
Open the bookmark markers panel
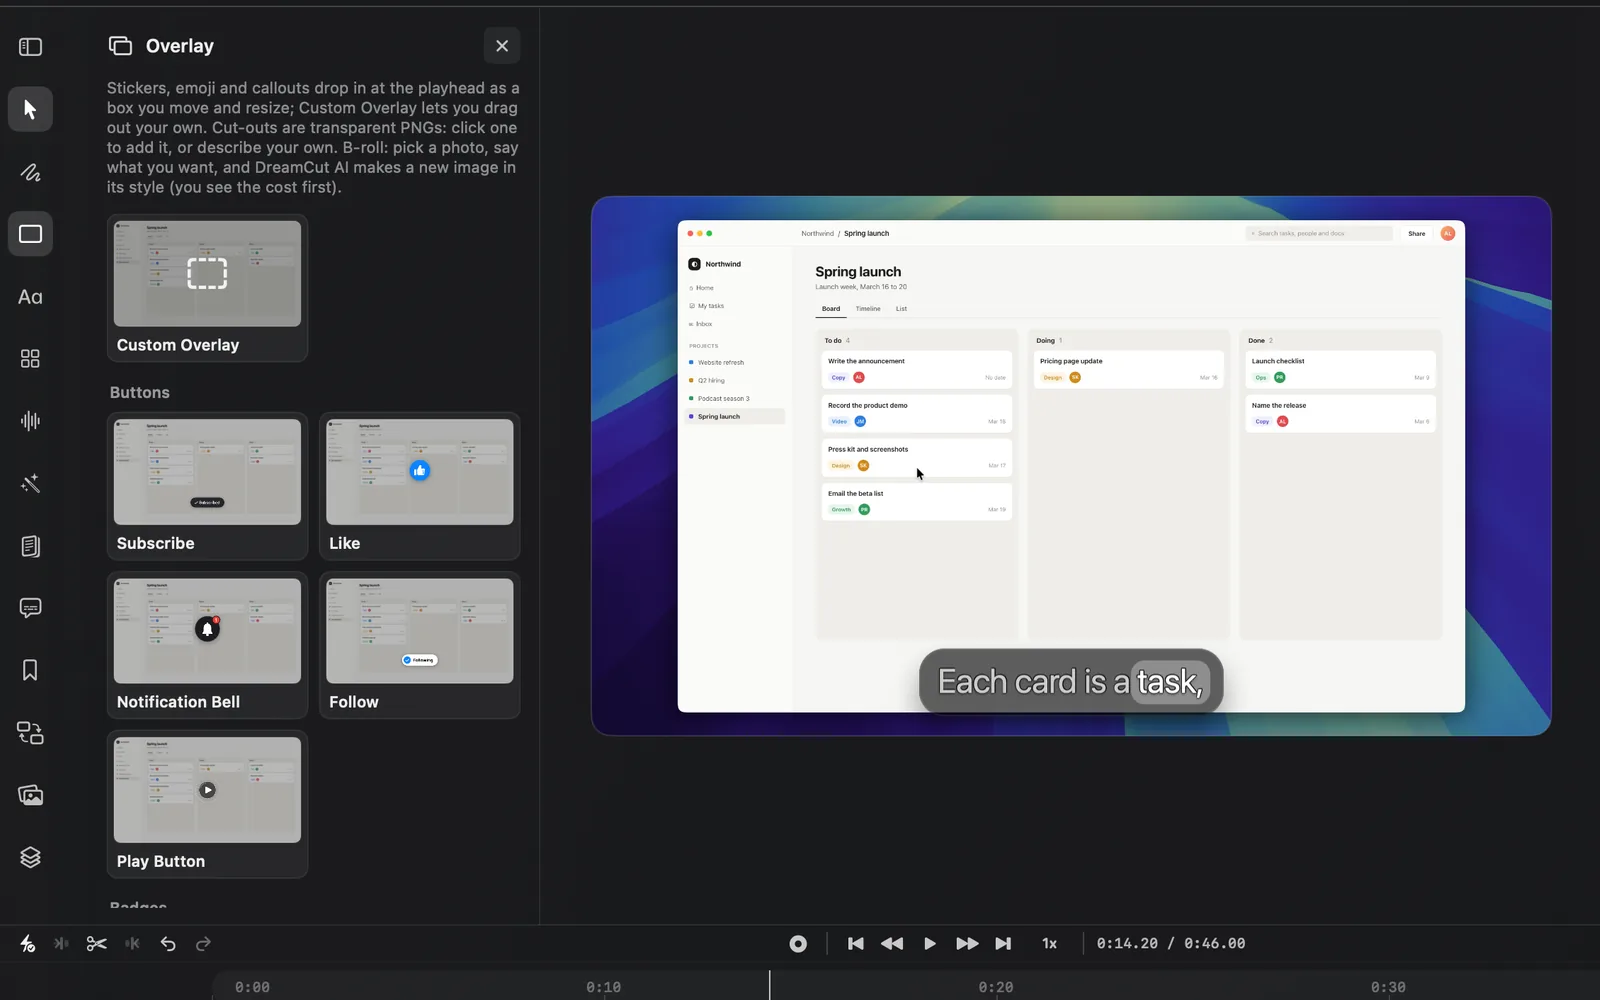(x=30, y=670)
